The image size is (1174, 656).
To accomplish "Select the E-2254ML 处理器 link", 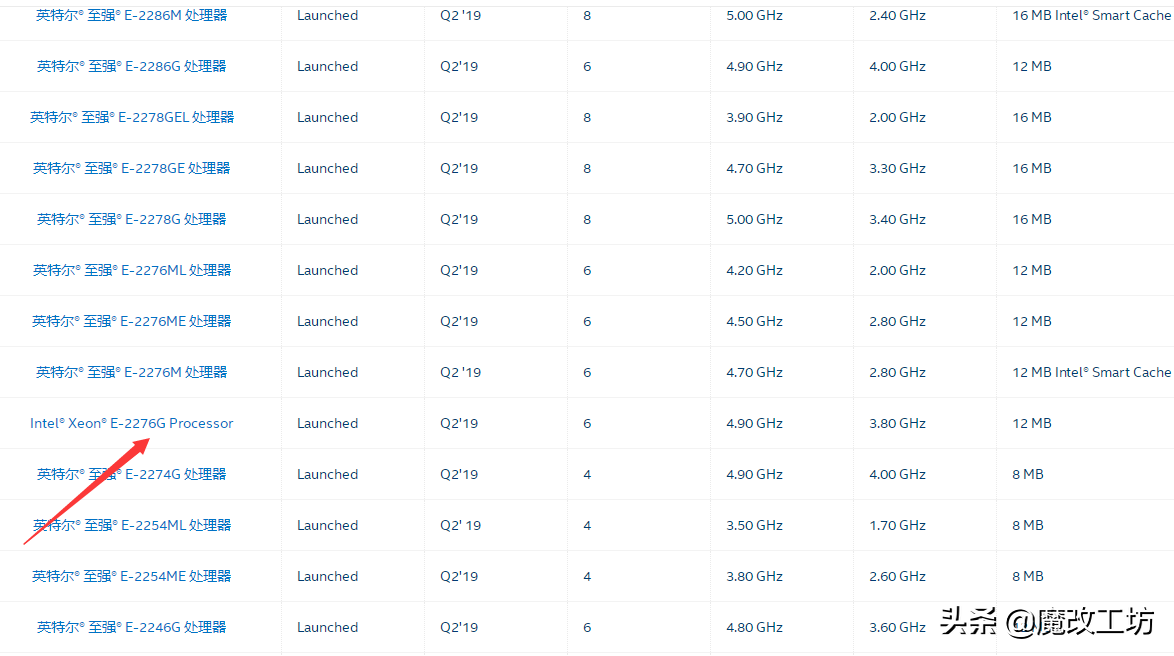I will (x=132, y=525).
